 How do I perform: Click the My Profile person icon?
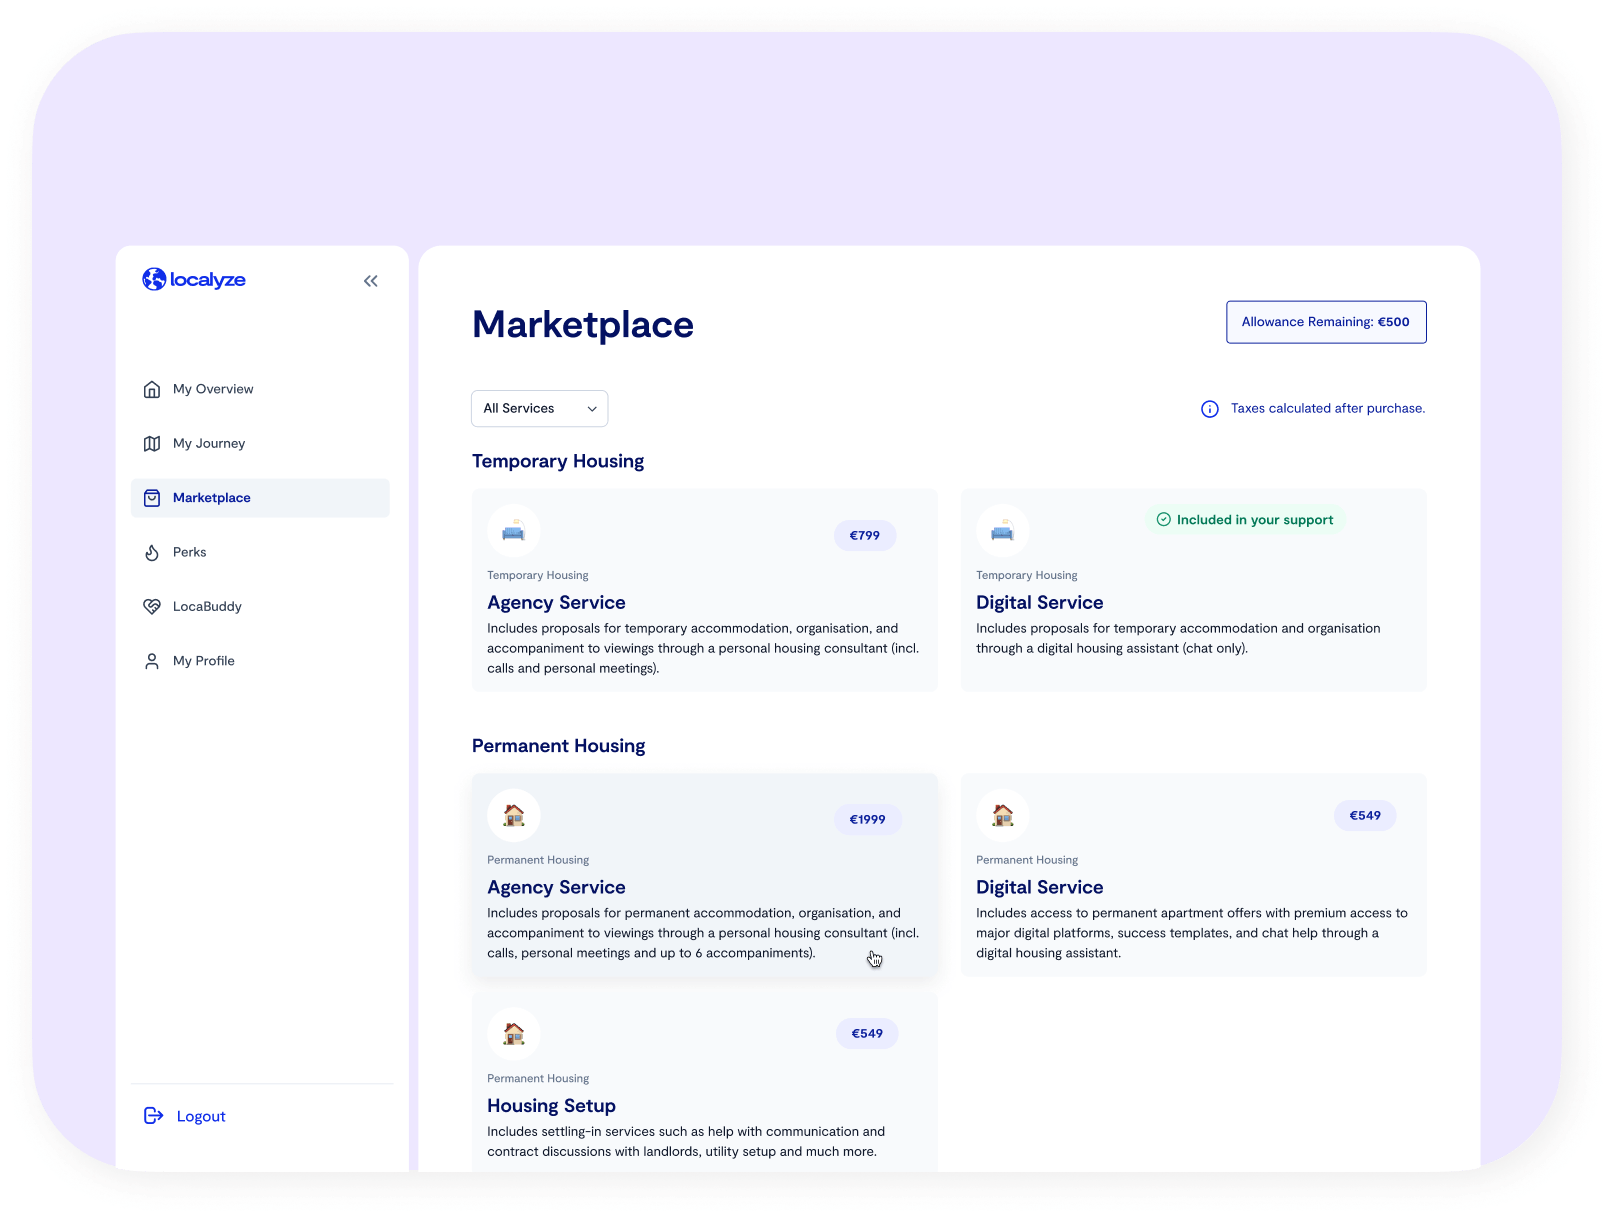tap(152, 661)
